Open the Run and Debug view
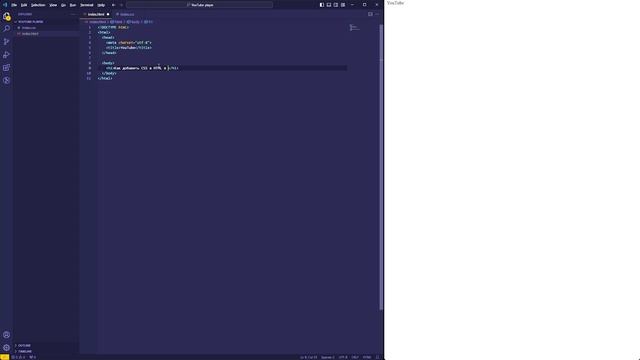Screen dimensions: 640x360 click(x=6, y=55)
